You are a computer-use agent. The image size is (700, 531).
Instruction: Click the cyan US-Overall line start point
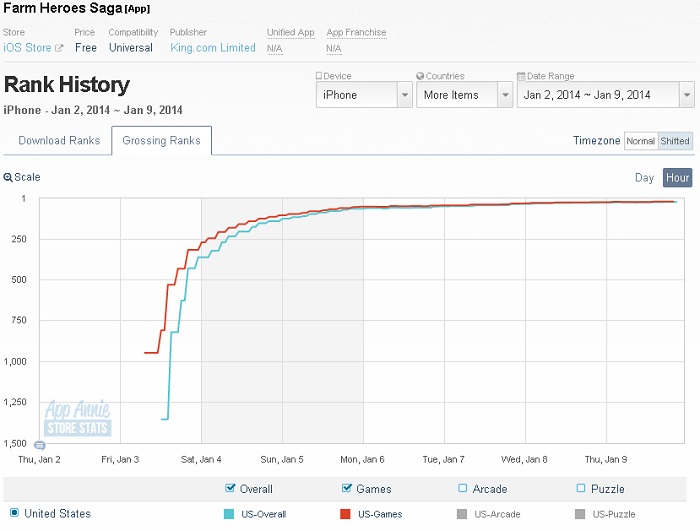pyautogui.click(x=162, y=419)
